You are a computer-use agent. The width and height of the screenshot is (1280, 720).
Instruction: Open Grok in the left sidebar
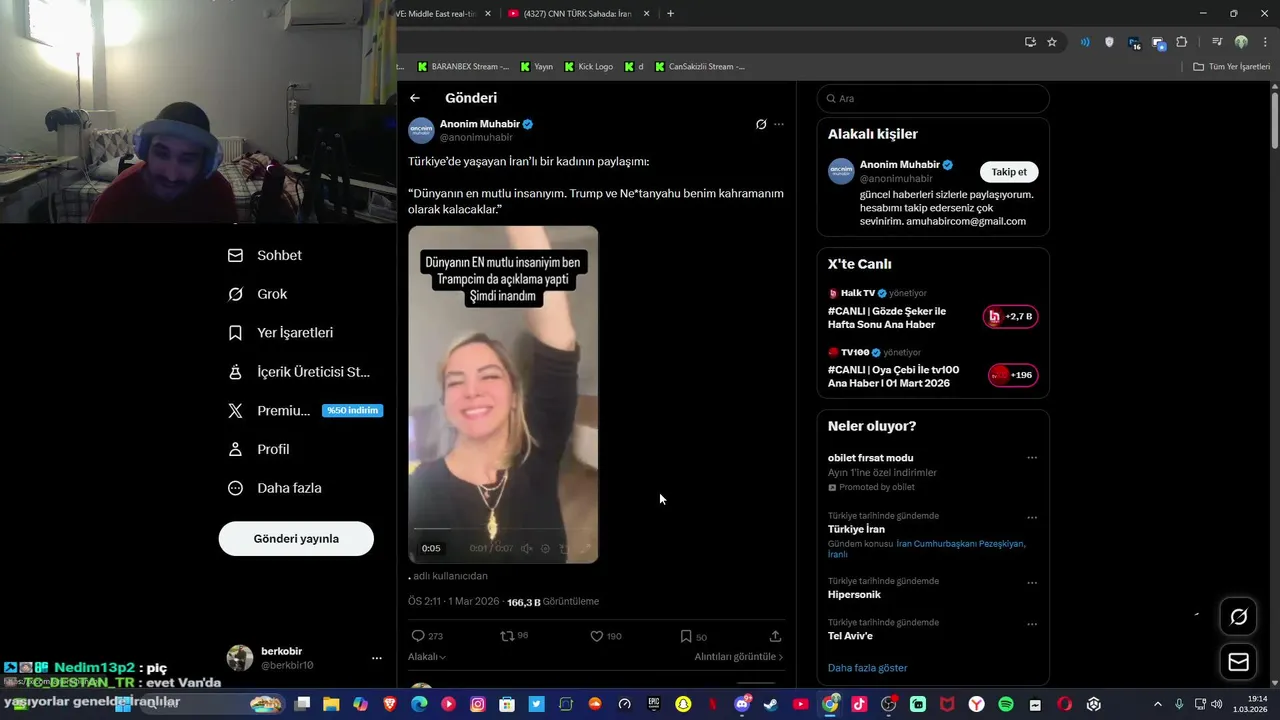point(258,294)
